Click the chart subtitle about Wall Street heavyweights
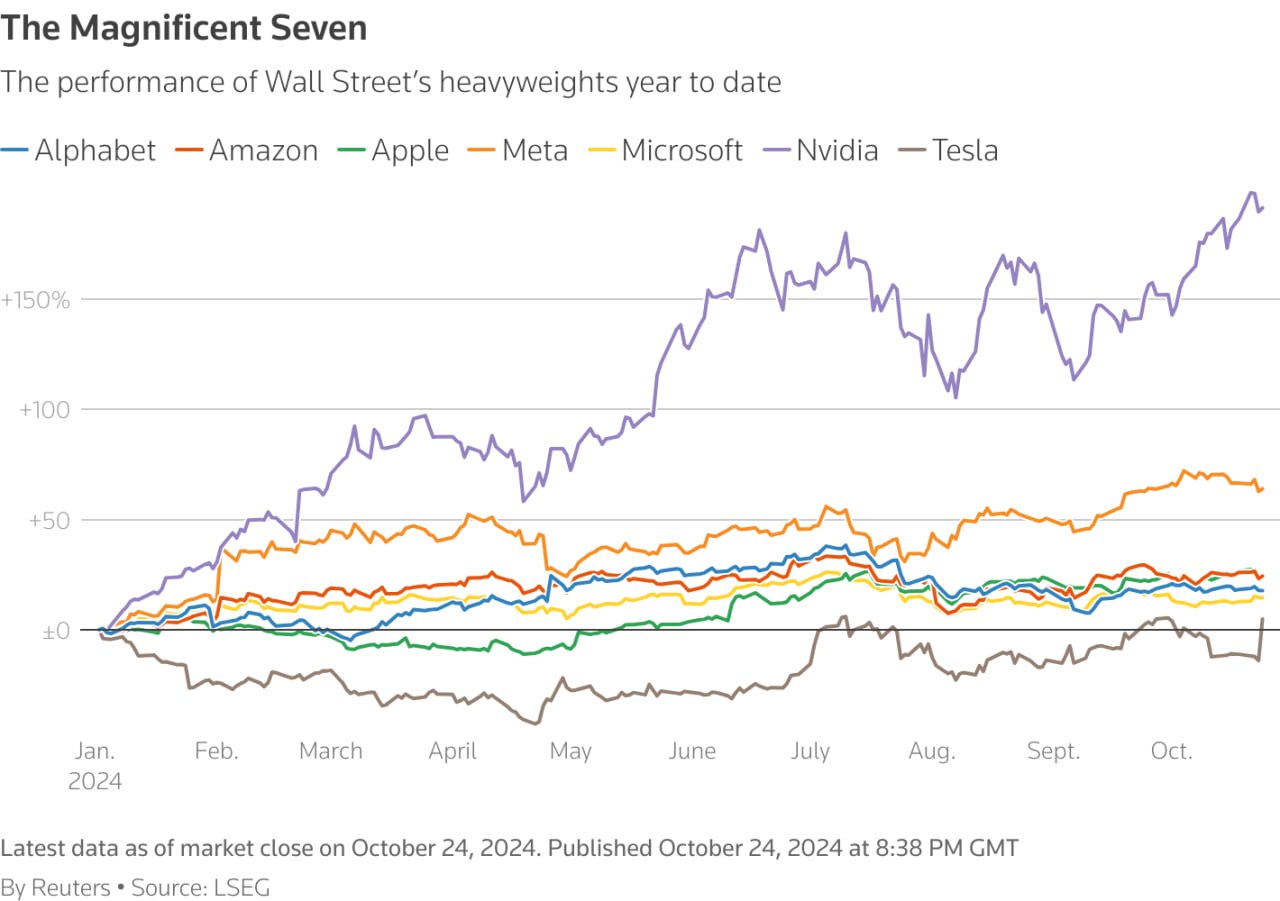Viewport: 1280px width, 901px height. [391, 82]
